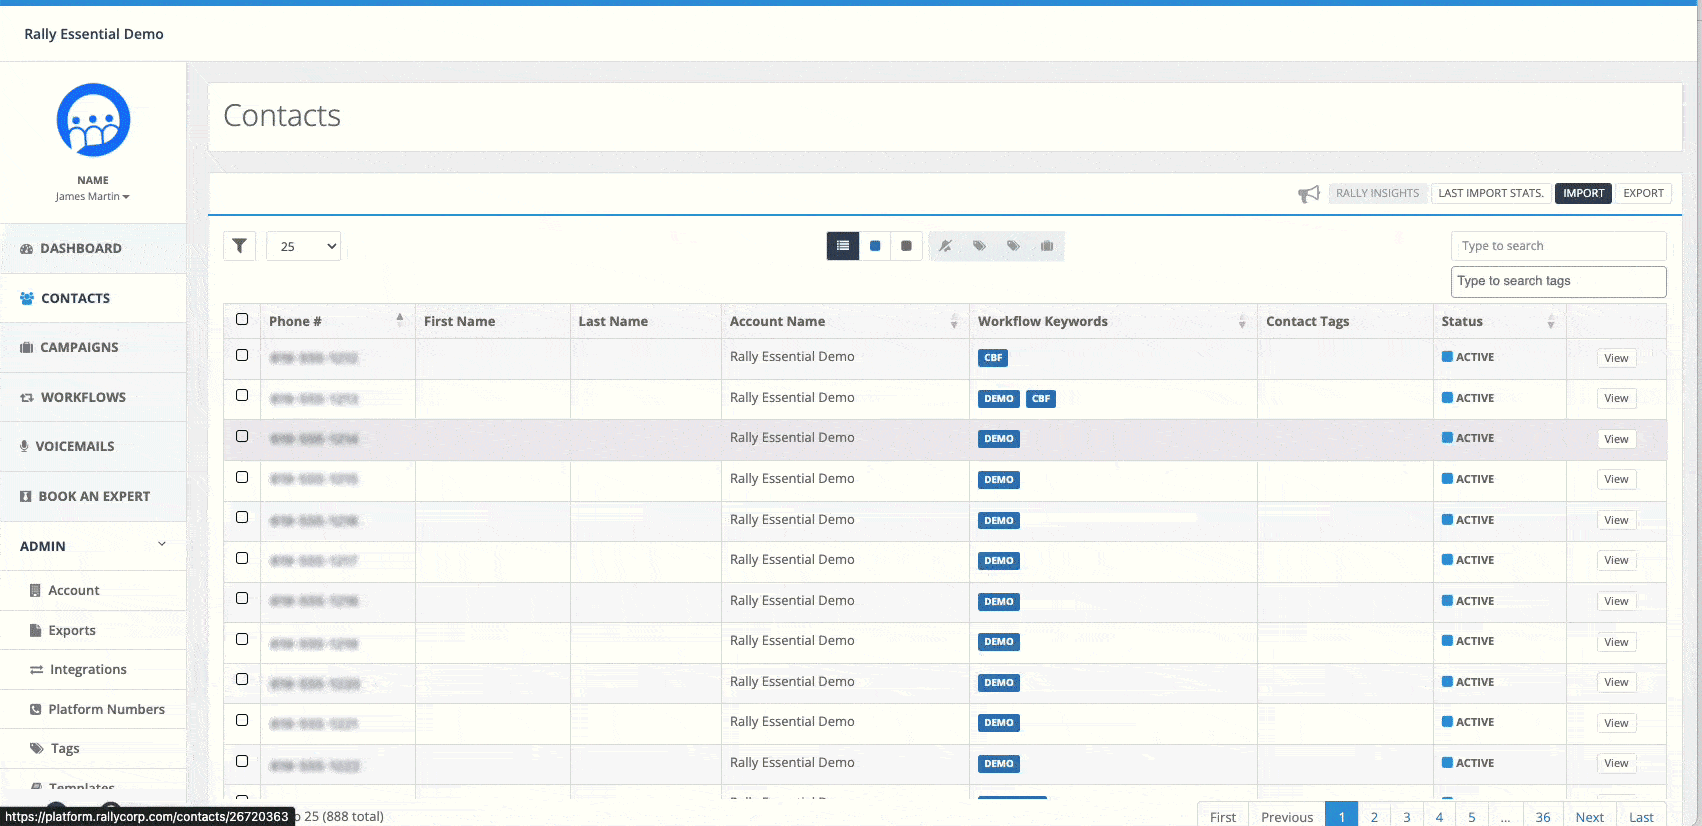Viewport: 1702px width, 826px height.
Task: Click the briefcase campaign icon in toolbar
Action: 1047,246
